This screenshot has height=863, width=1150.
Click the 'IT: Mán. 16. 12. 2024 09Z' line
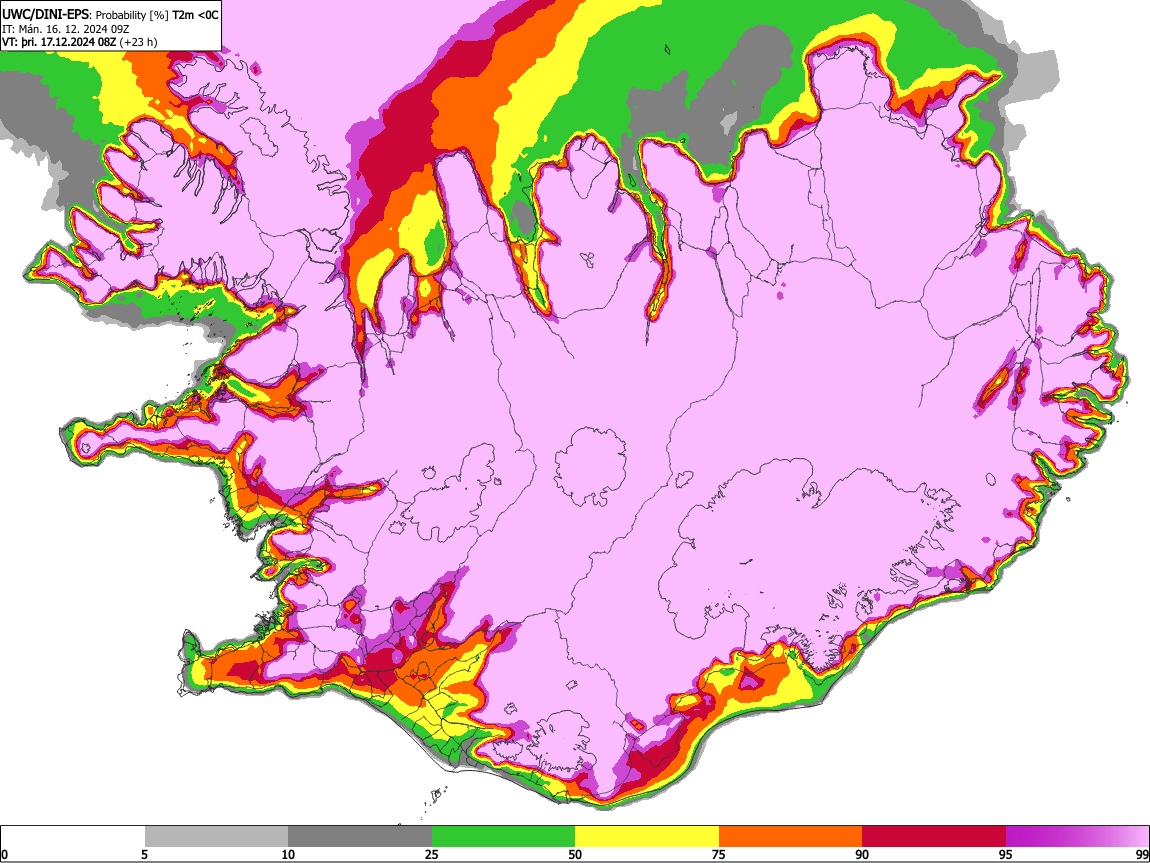66,29
